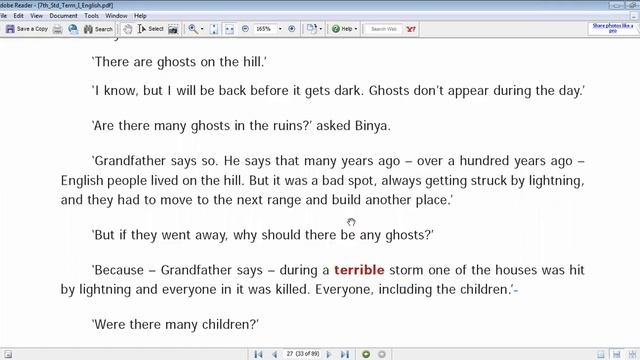The width and height of the screenshot is (640, 360).
Task: Go to the next page
Action: click(x=329, y=354)
